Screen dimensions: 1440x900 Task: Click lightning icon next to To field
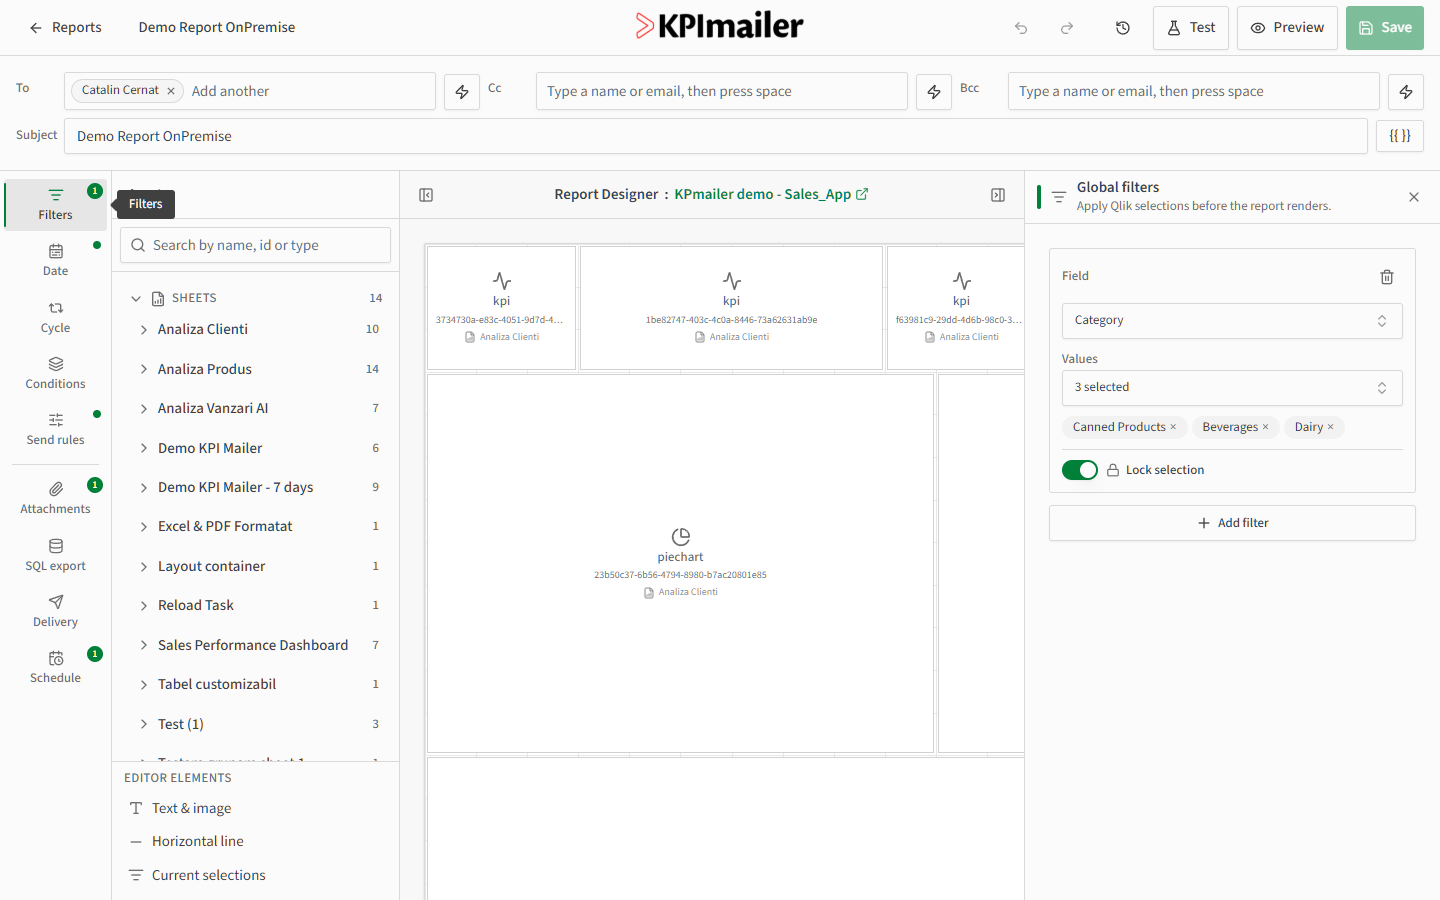462,92
